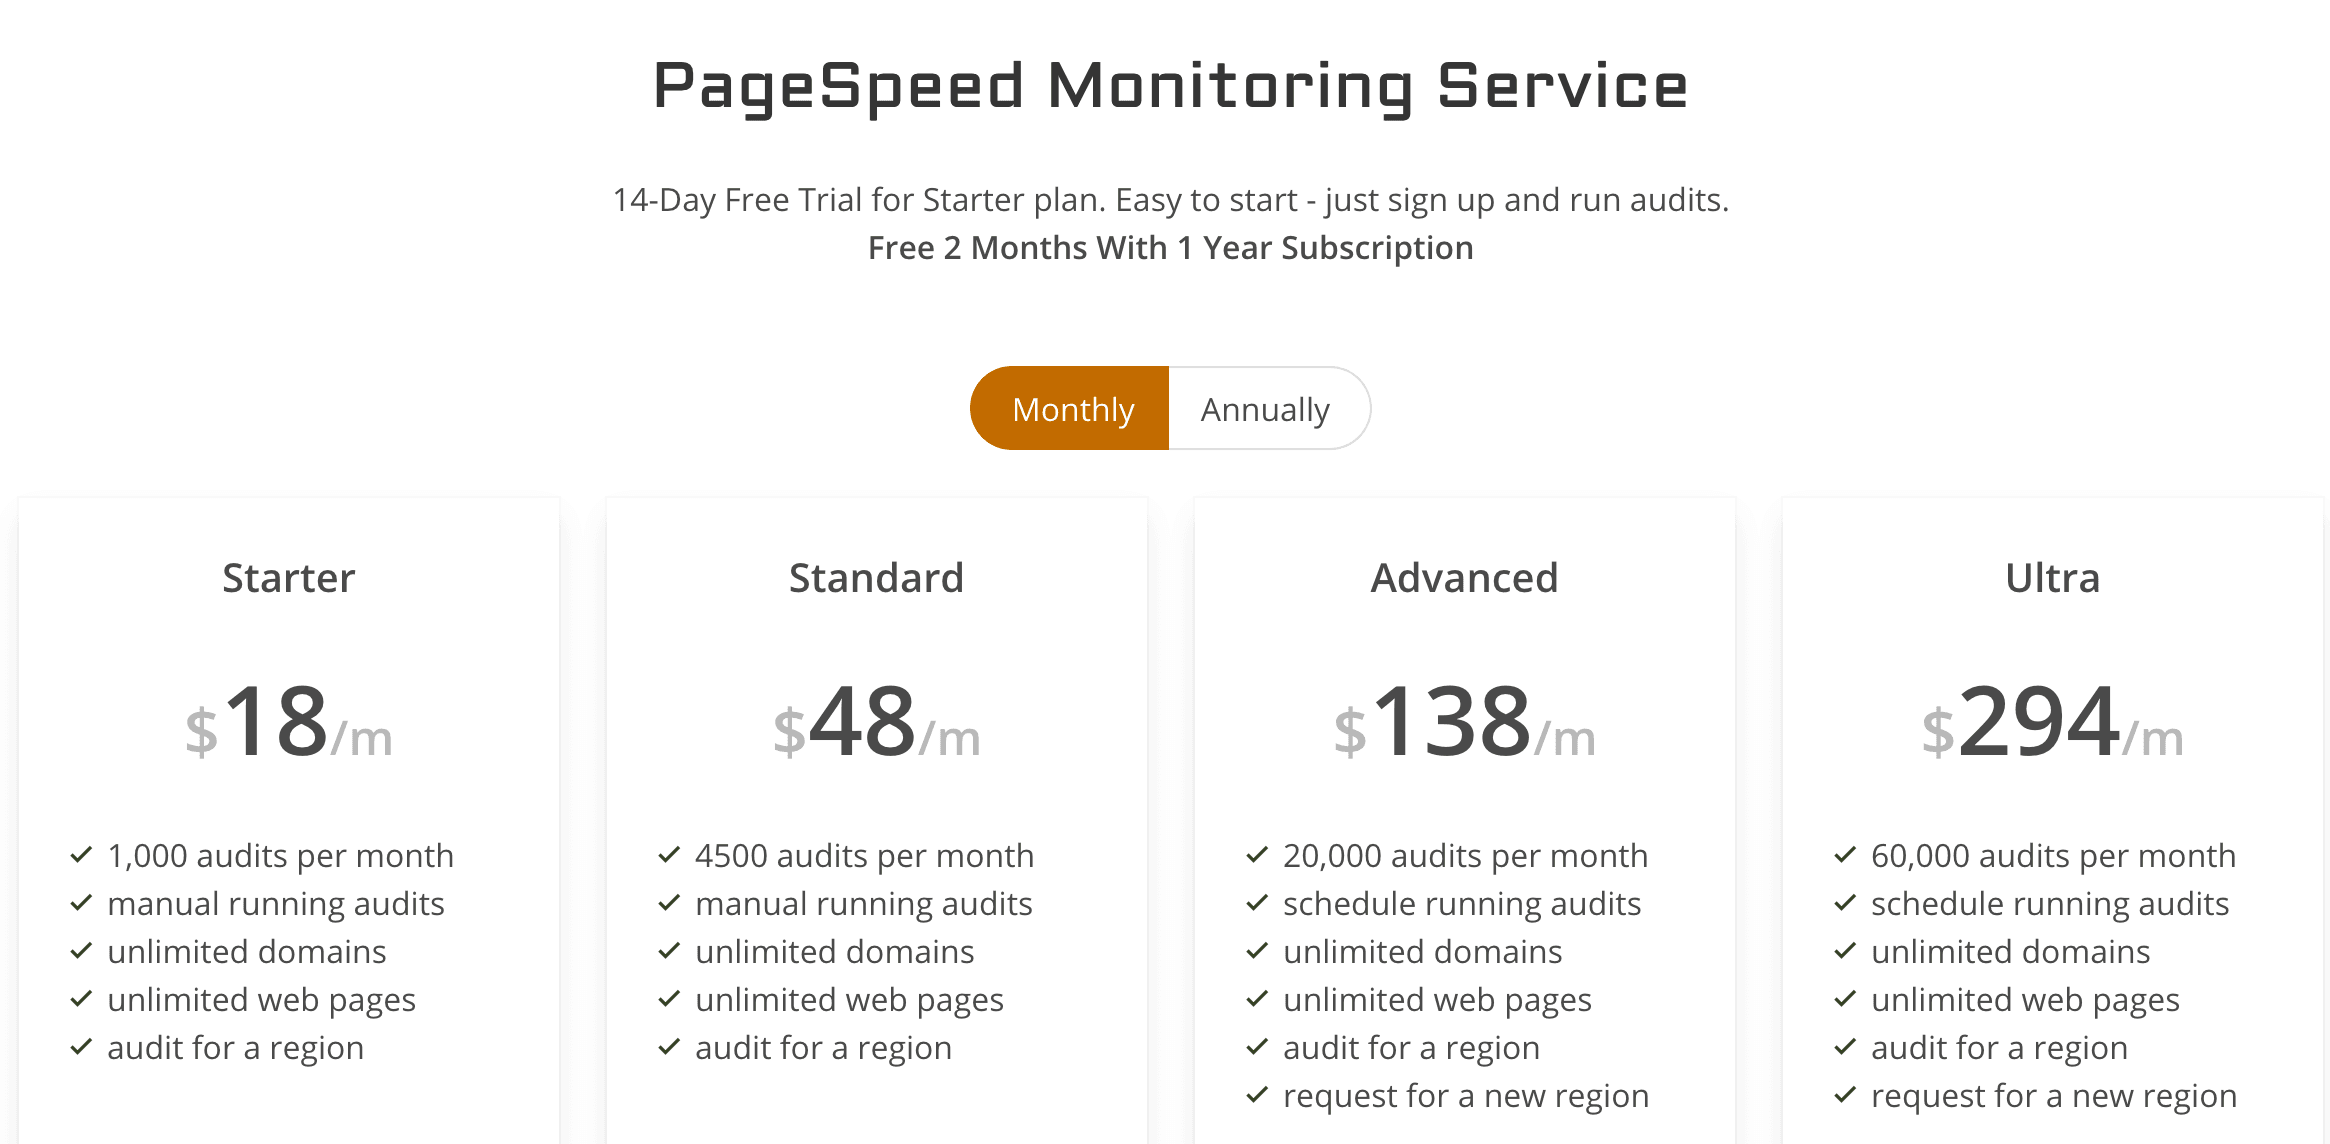Click checkmark by Starter audit for a region

click(81, 1047)
